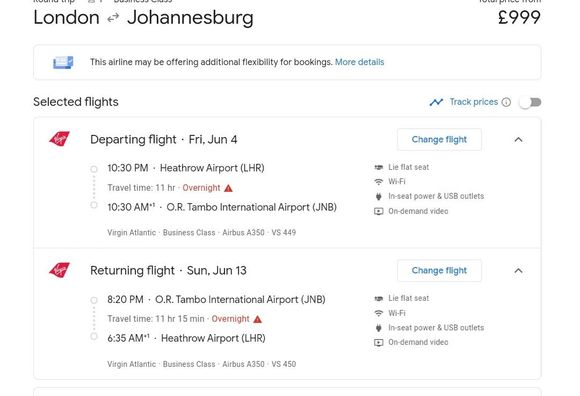This screenshot has width=580, height=396.
Task: Click the departing flight Wi-Fi icon
Action: (378, 182)
